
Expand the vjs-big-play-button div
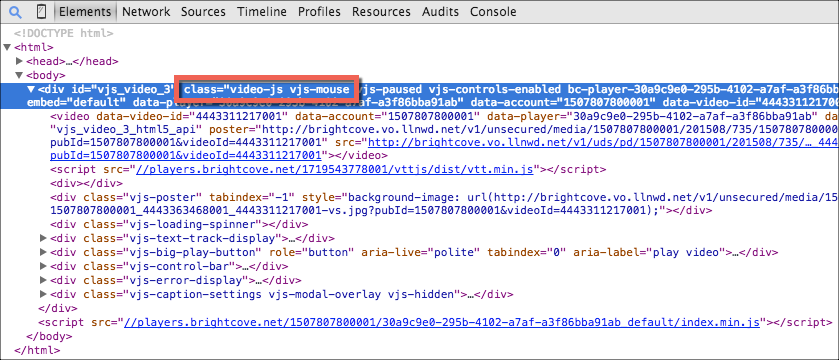tap(44, 251)
